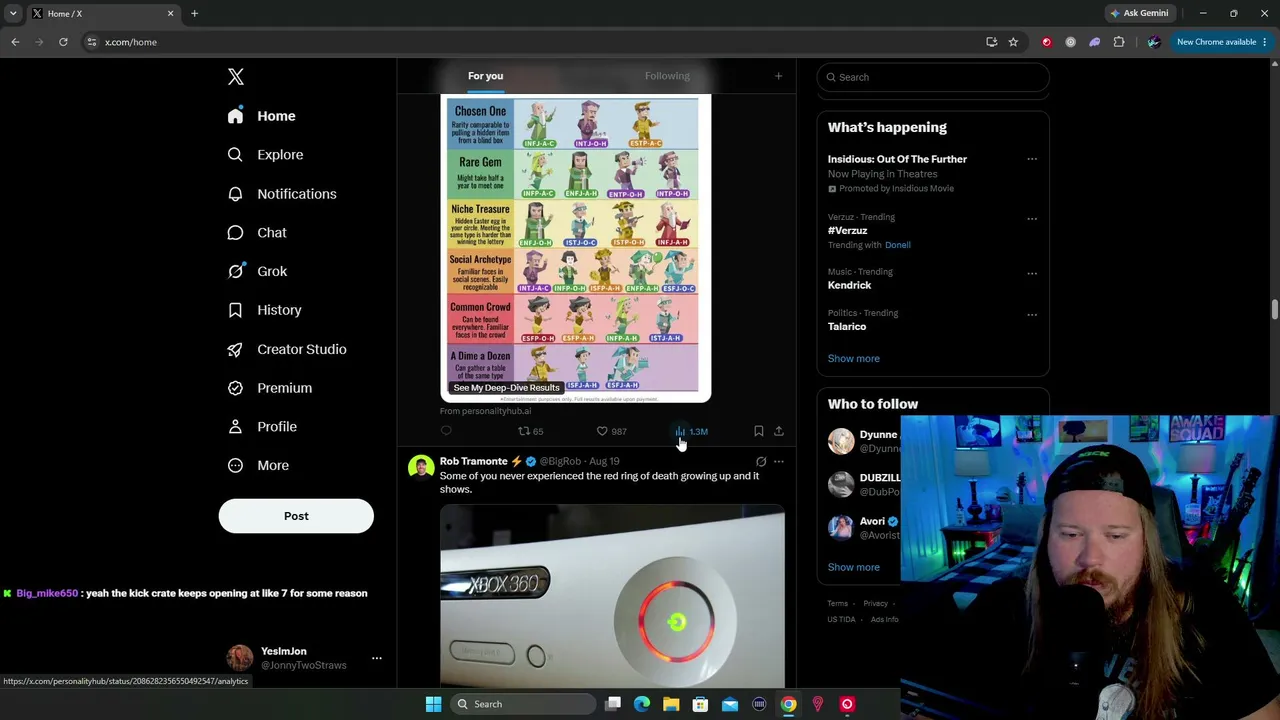1280x720 pixels.
Task: Launch Microsoft Edge from the taskbar
Action: tap(642, 704)
